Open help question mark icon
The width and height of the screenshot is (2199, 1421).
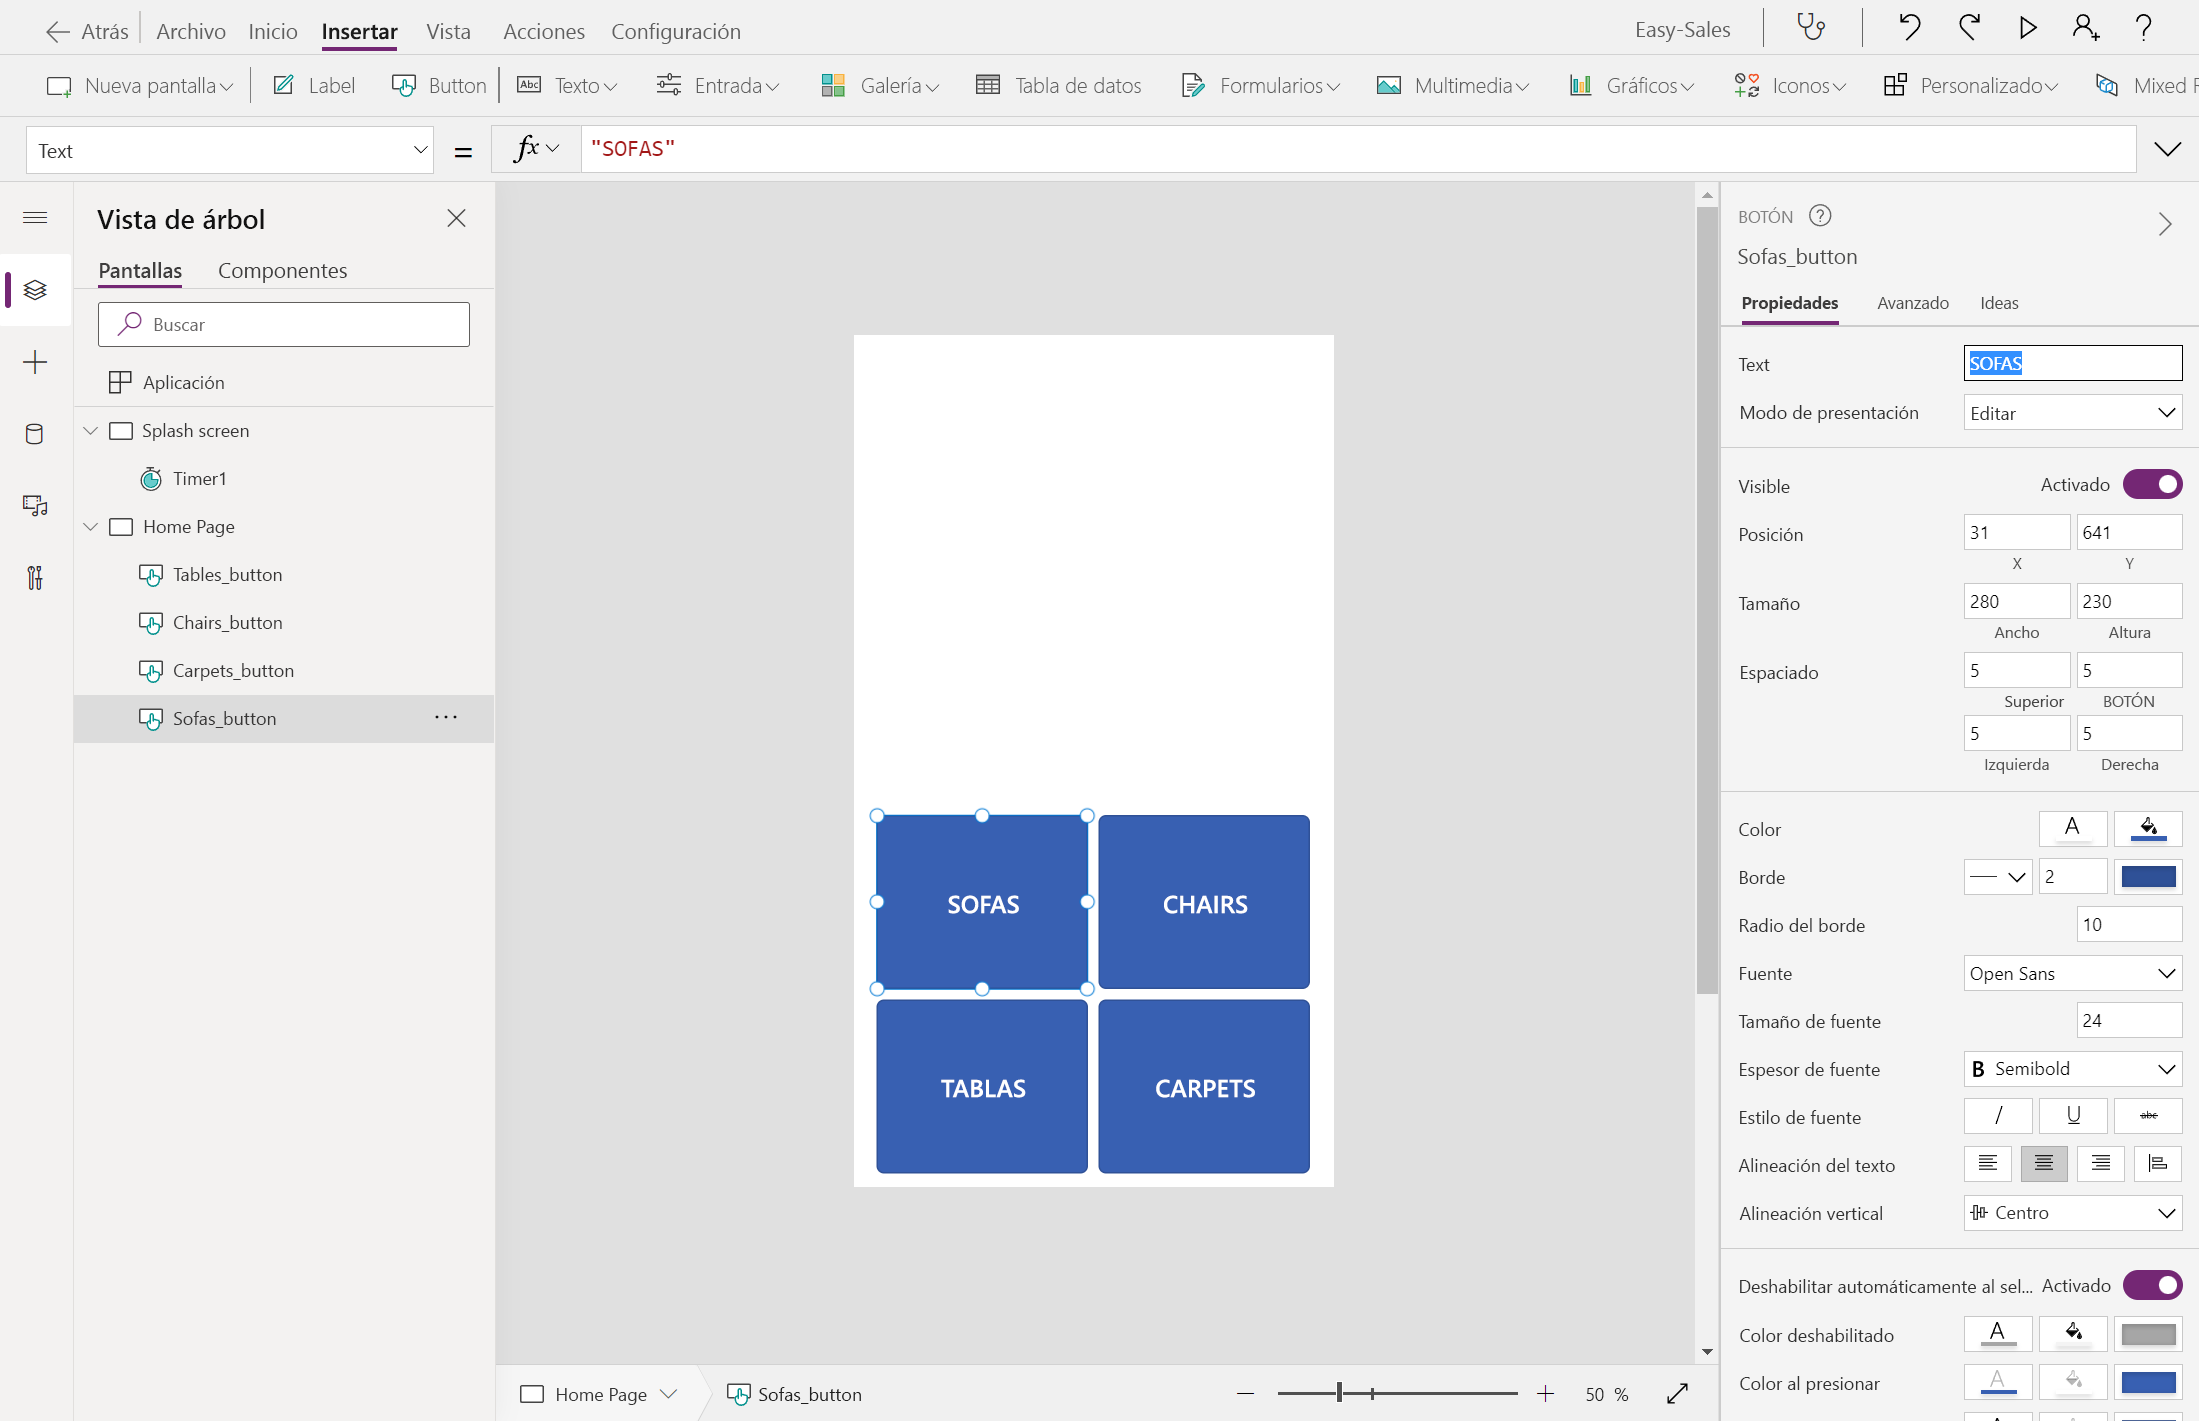(2143, 27)
